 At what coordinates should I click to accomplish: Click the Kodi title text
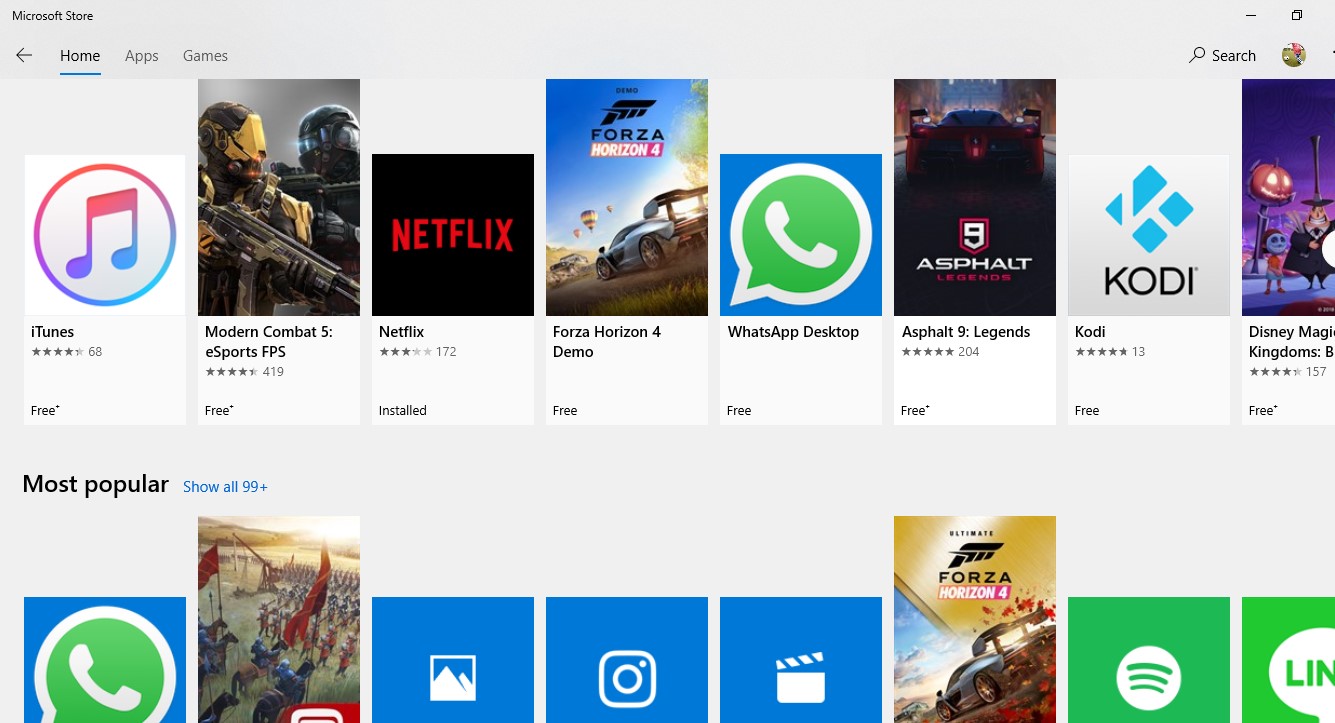1090,332
